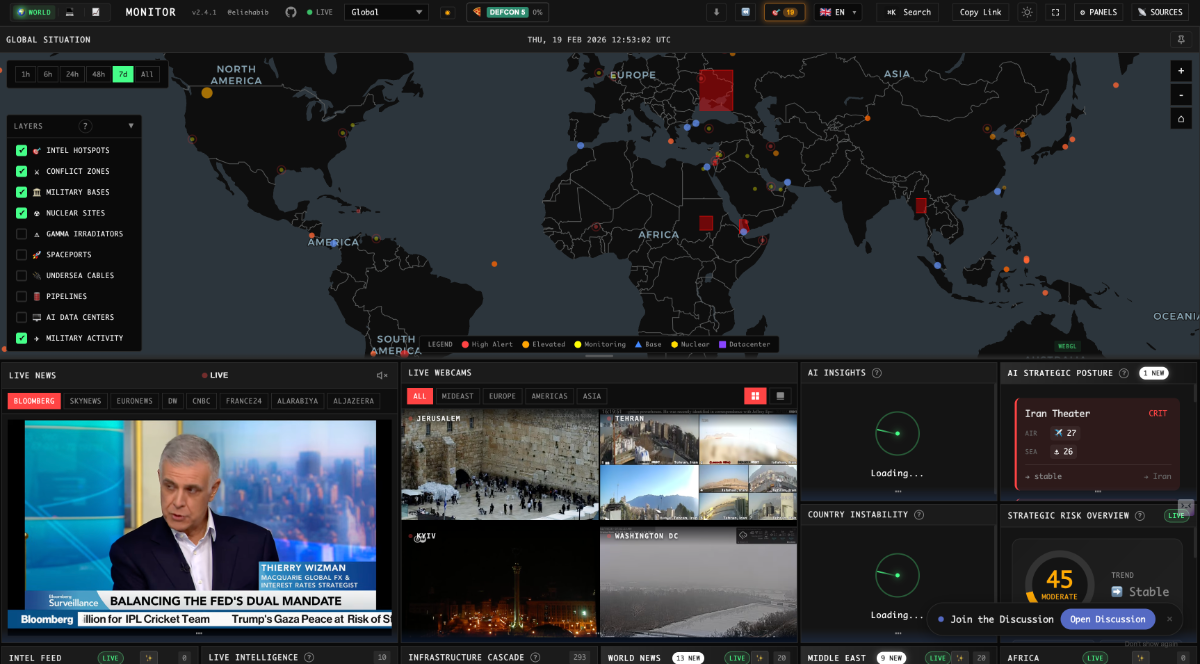Open AI Insights help icon
The height and width of the screenshot is (664, 1200).
(x=877, y=373)
